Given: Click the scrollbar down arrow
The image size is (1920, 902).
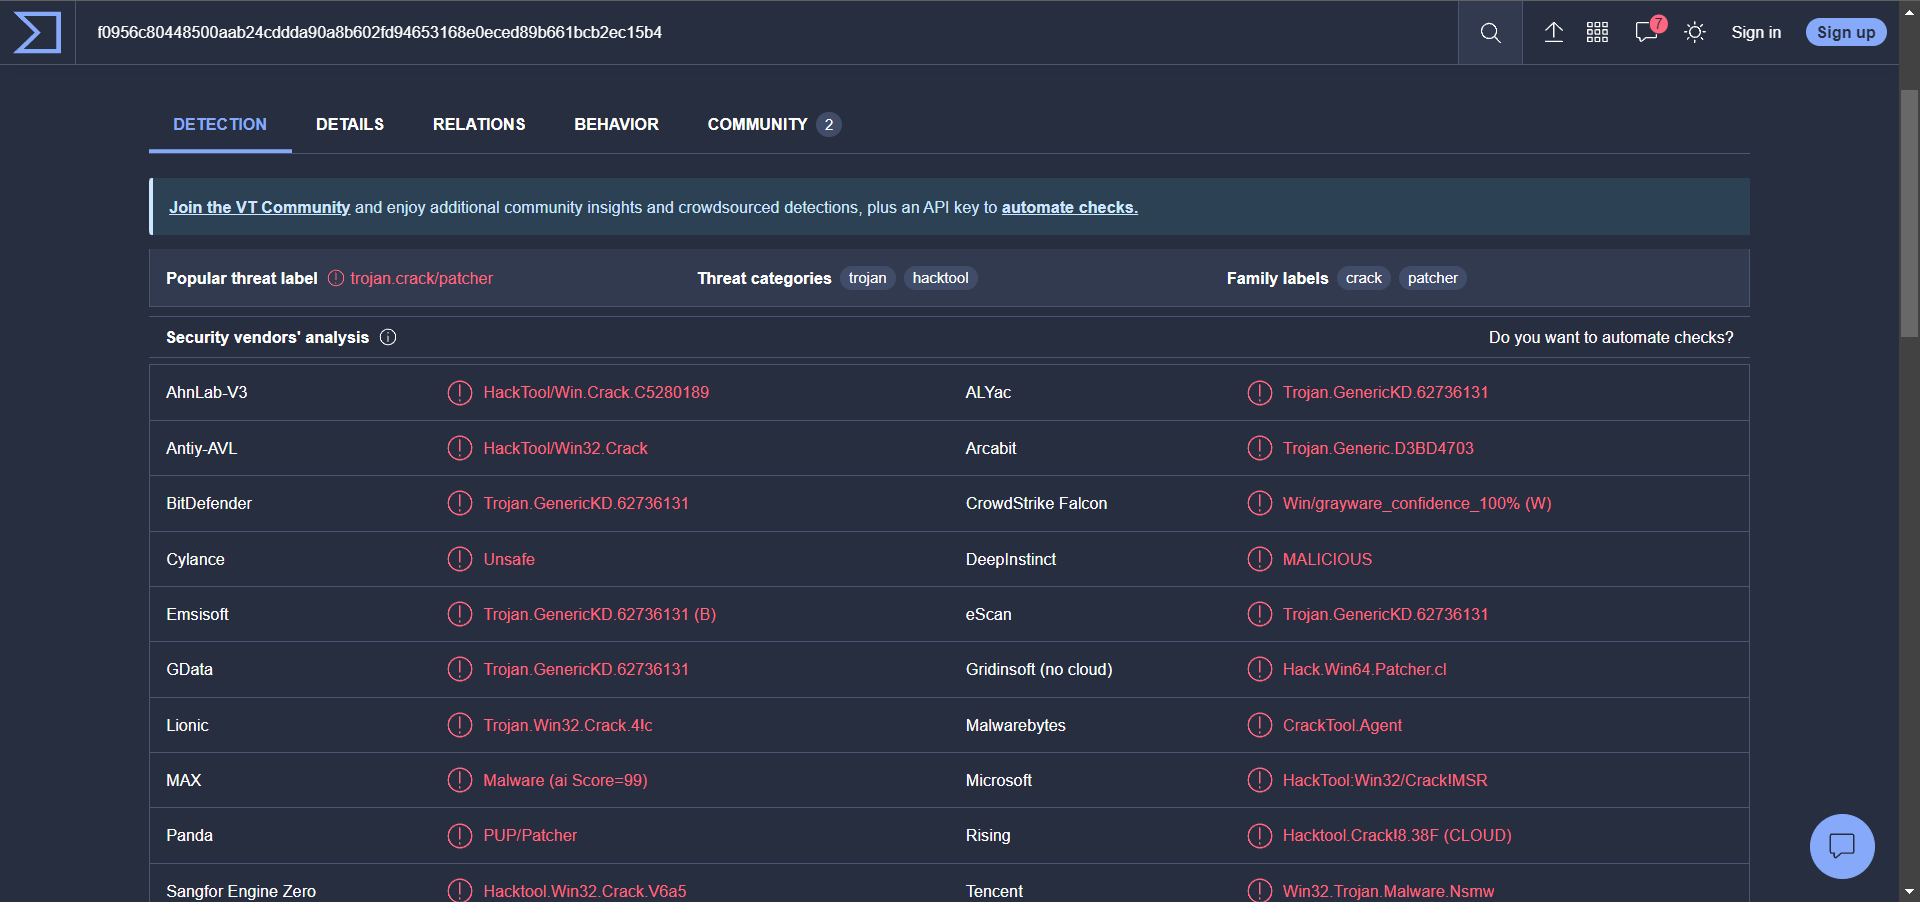Looking at the screenshot, I should pos(1909,891).
